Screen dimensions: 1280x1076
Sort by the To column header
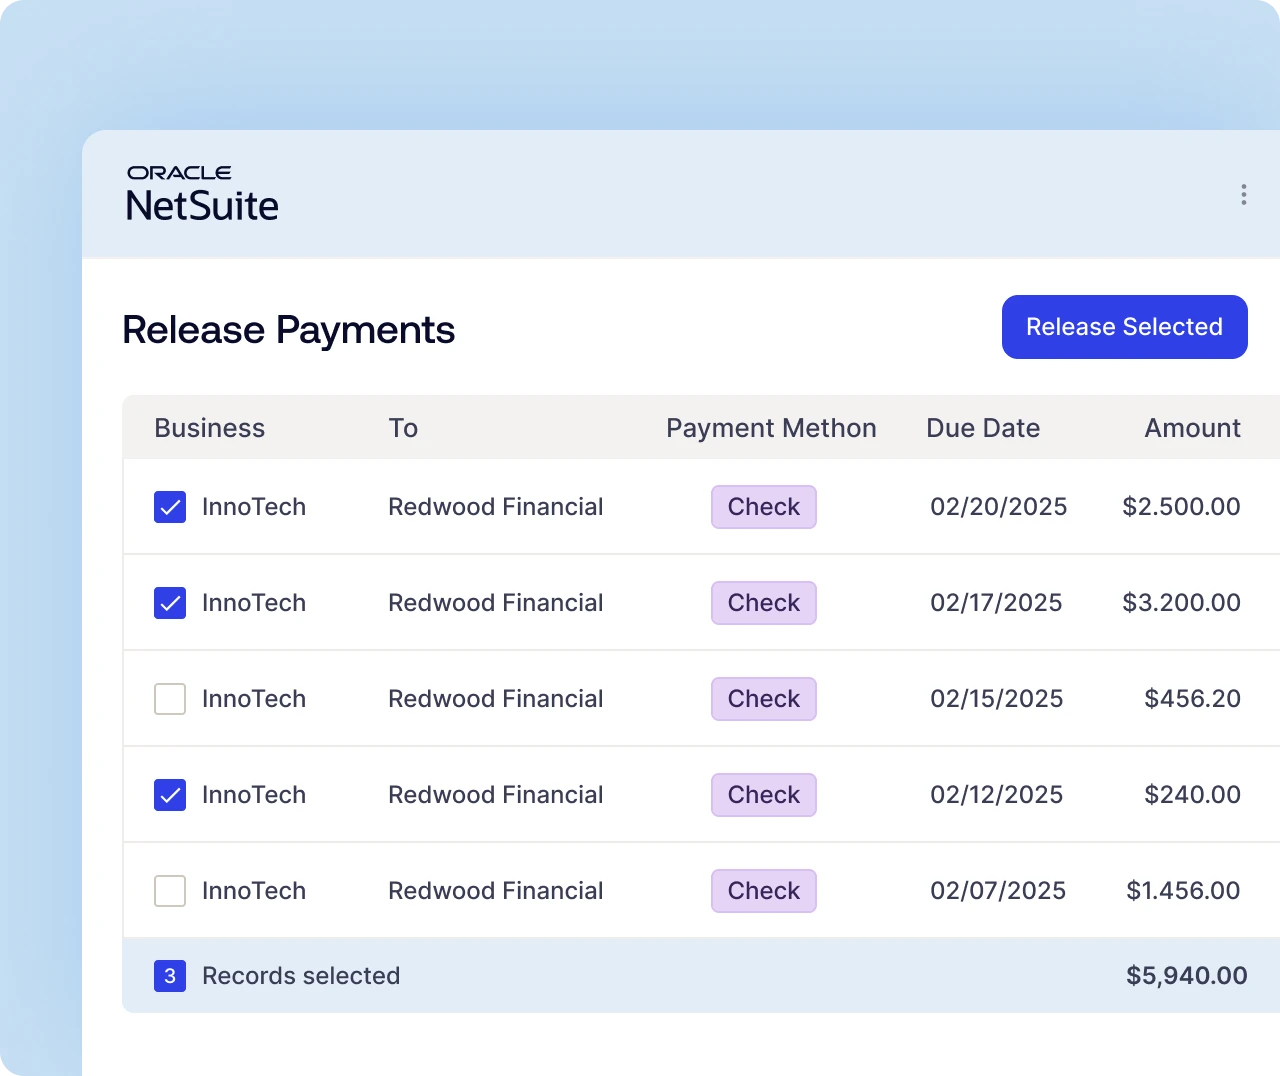tap(403, 428)
